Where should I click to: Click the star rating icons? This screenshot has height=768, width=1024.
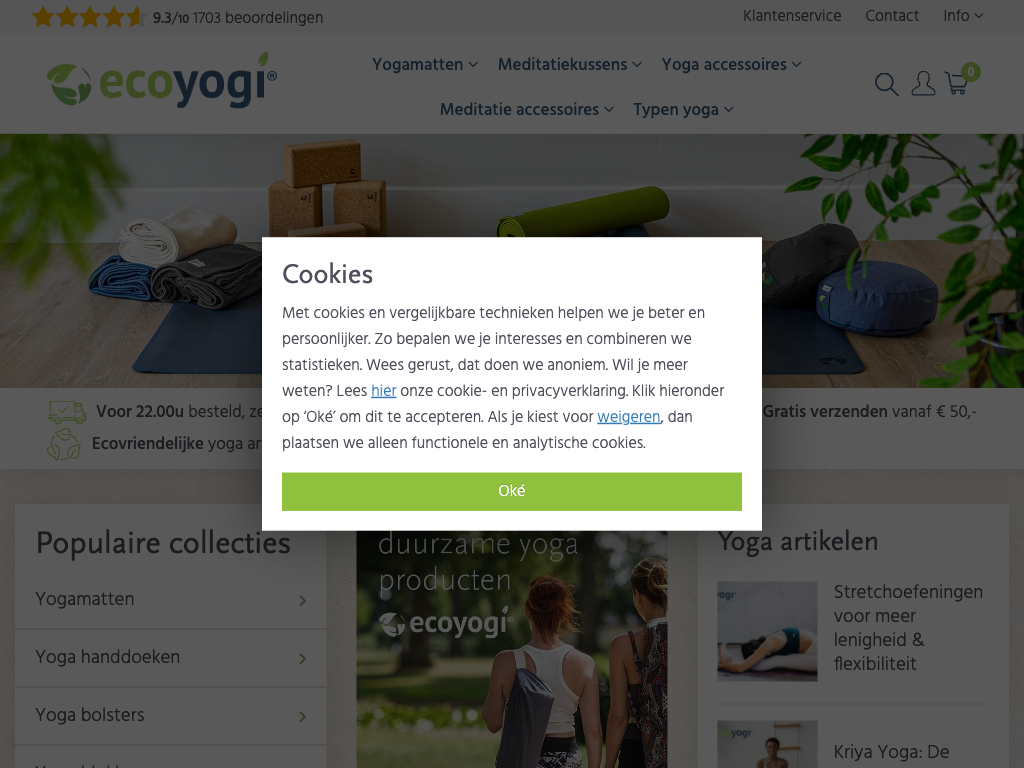89,17
